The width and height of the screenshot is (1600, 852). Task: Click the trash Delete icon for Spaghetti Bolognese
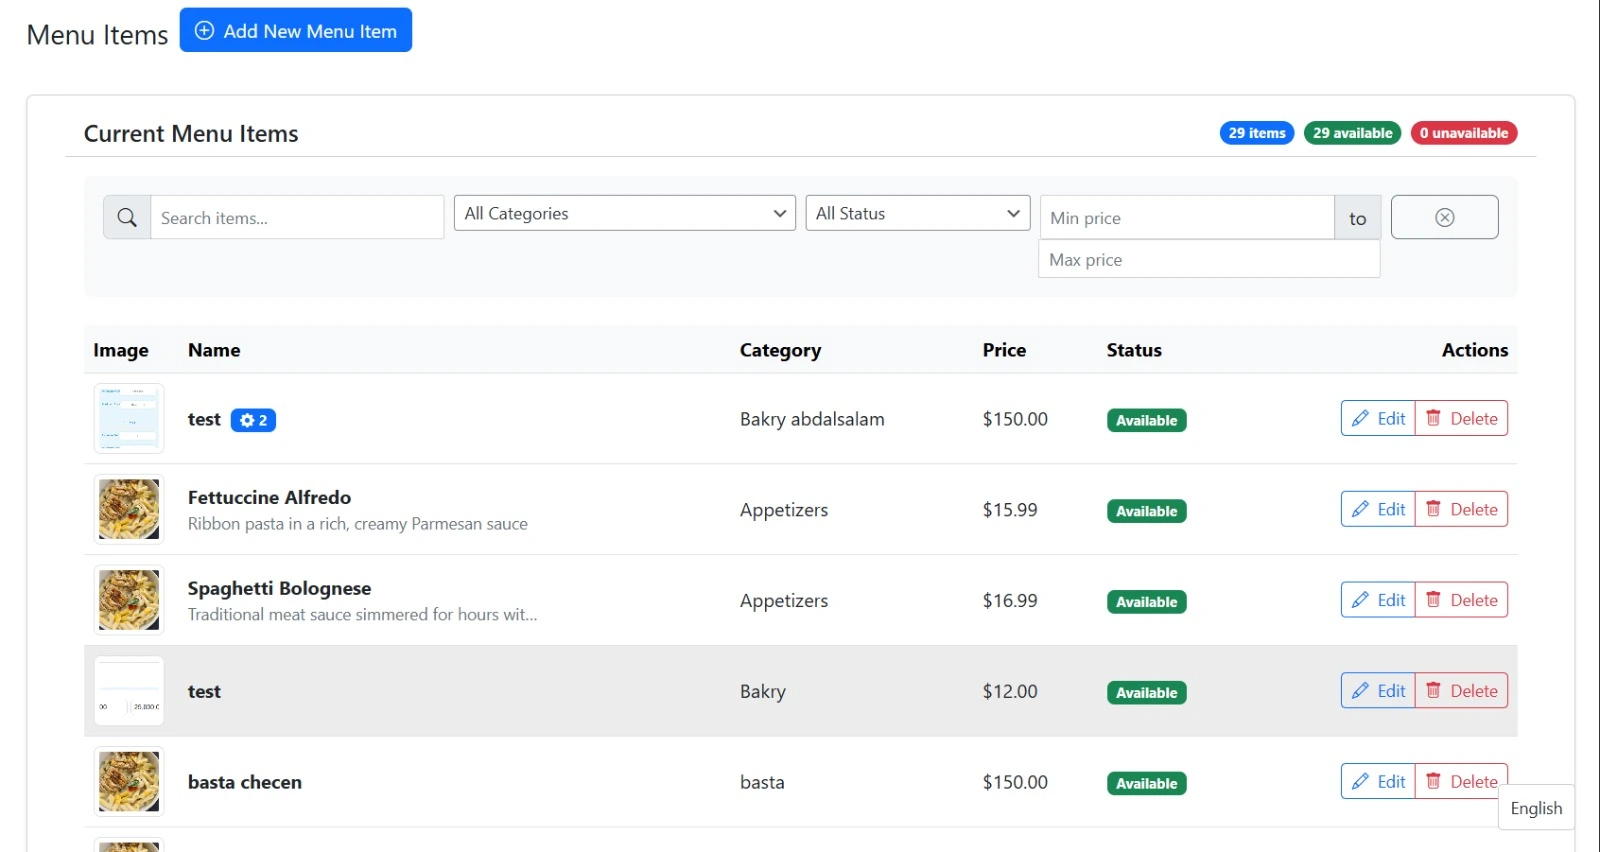tap(1433, 600)
